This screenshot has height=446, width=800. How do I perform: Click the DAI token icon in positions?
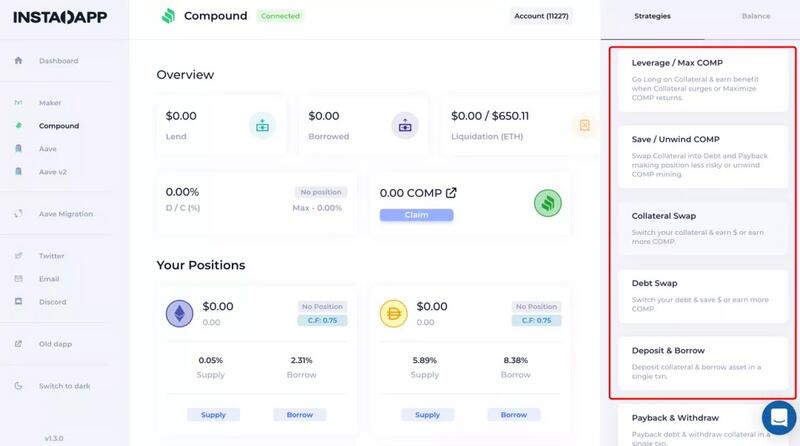[394, 313]
